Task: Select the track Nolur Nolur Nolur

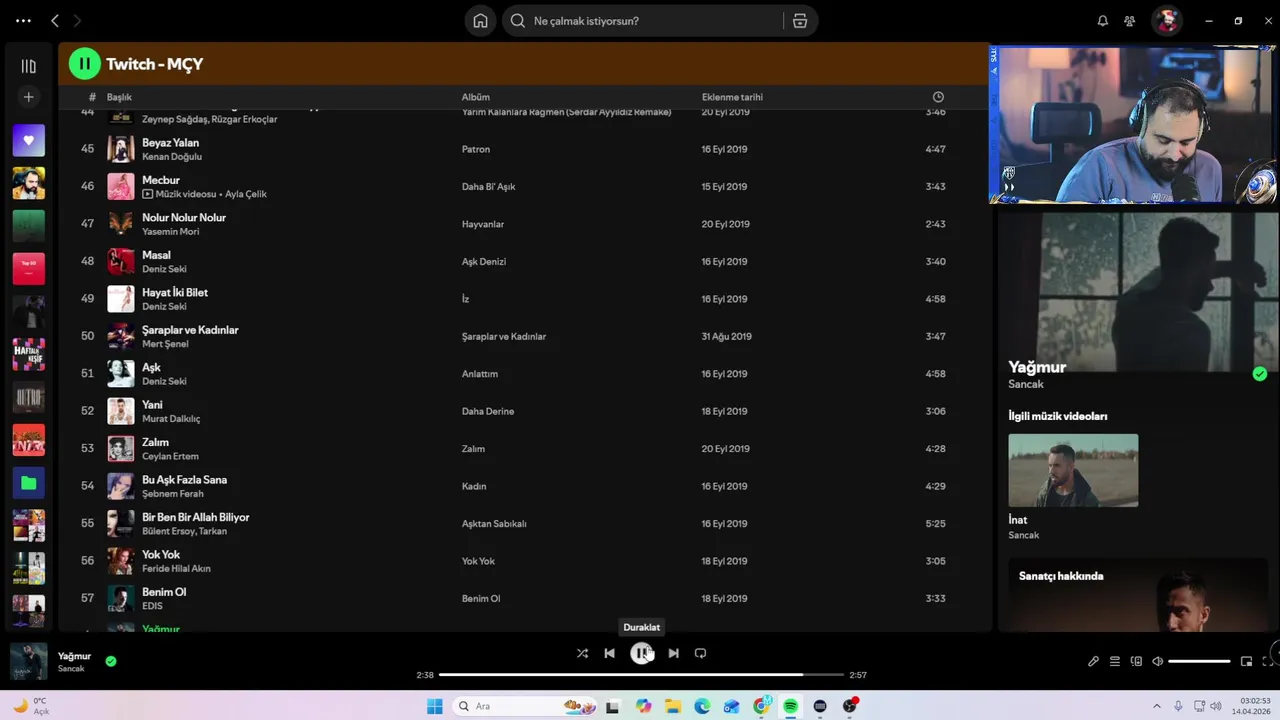Action: (x=184, y=218)
